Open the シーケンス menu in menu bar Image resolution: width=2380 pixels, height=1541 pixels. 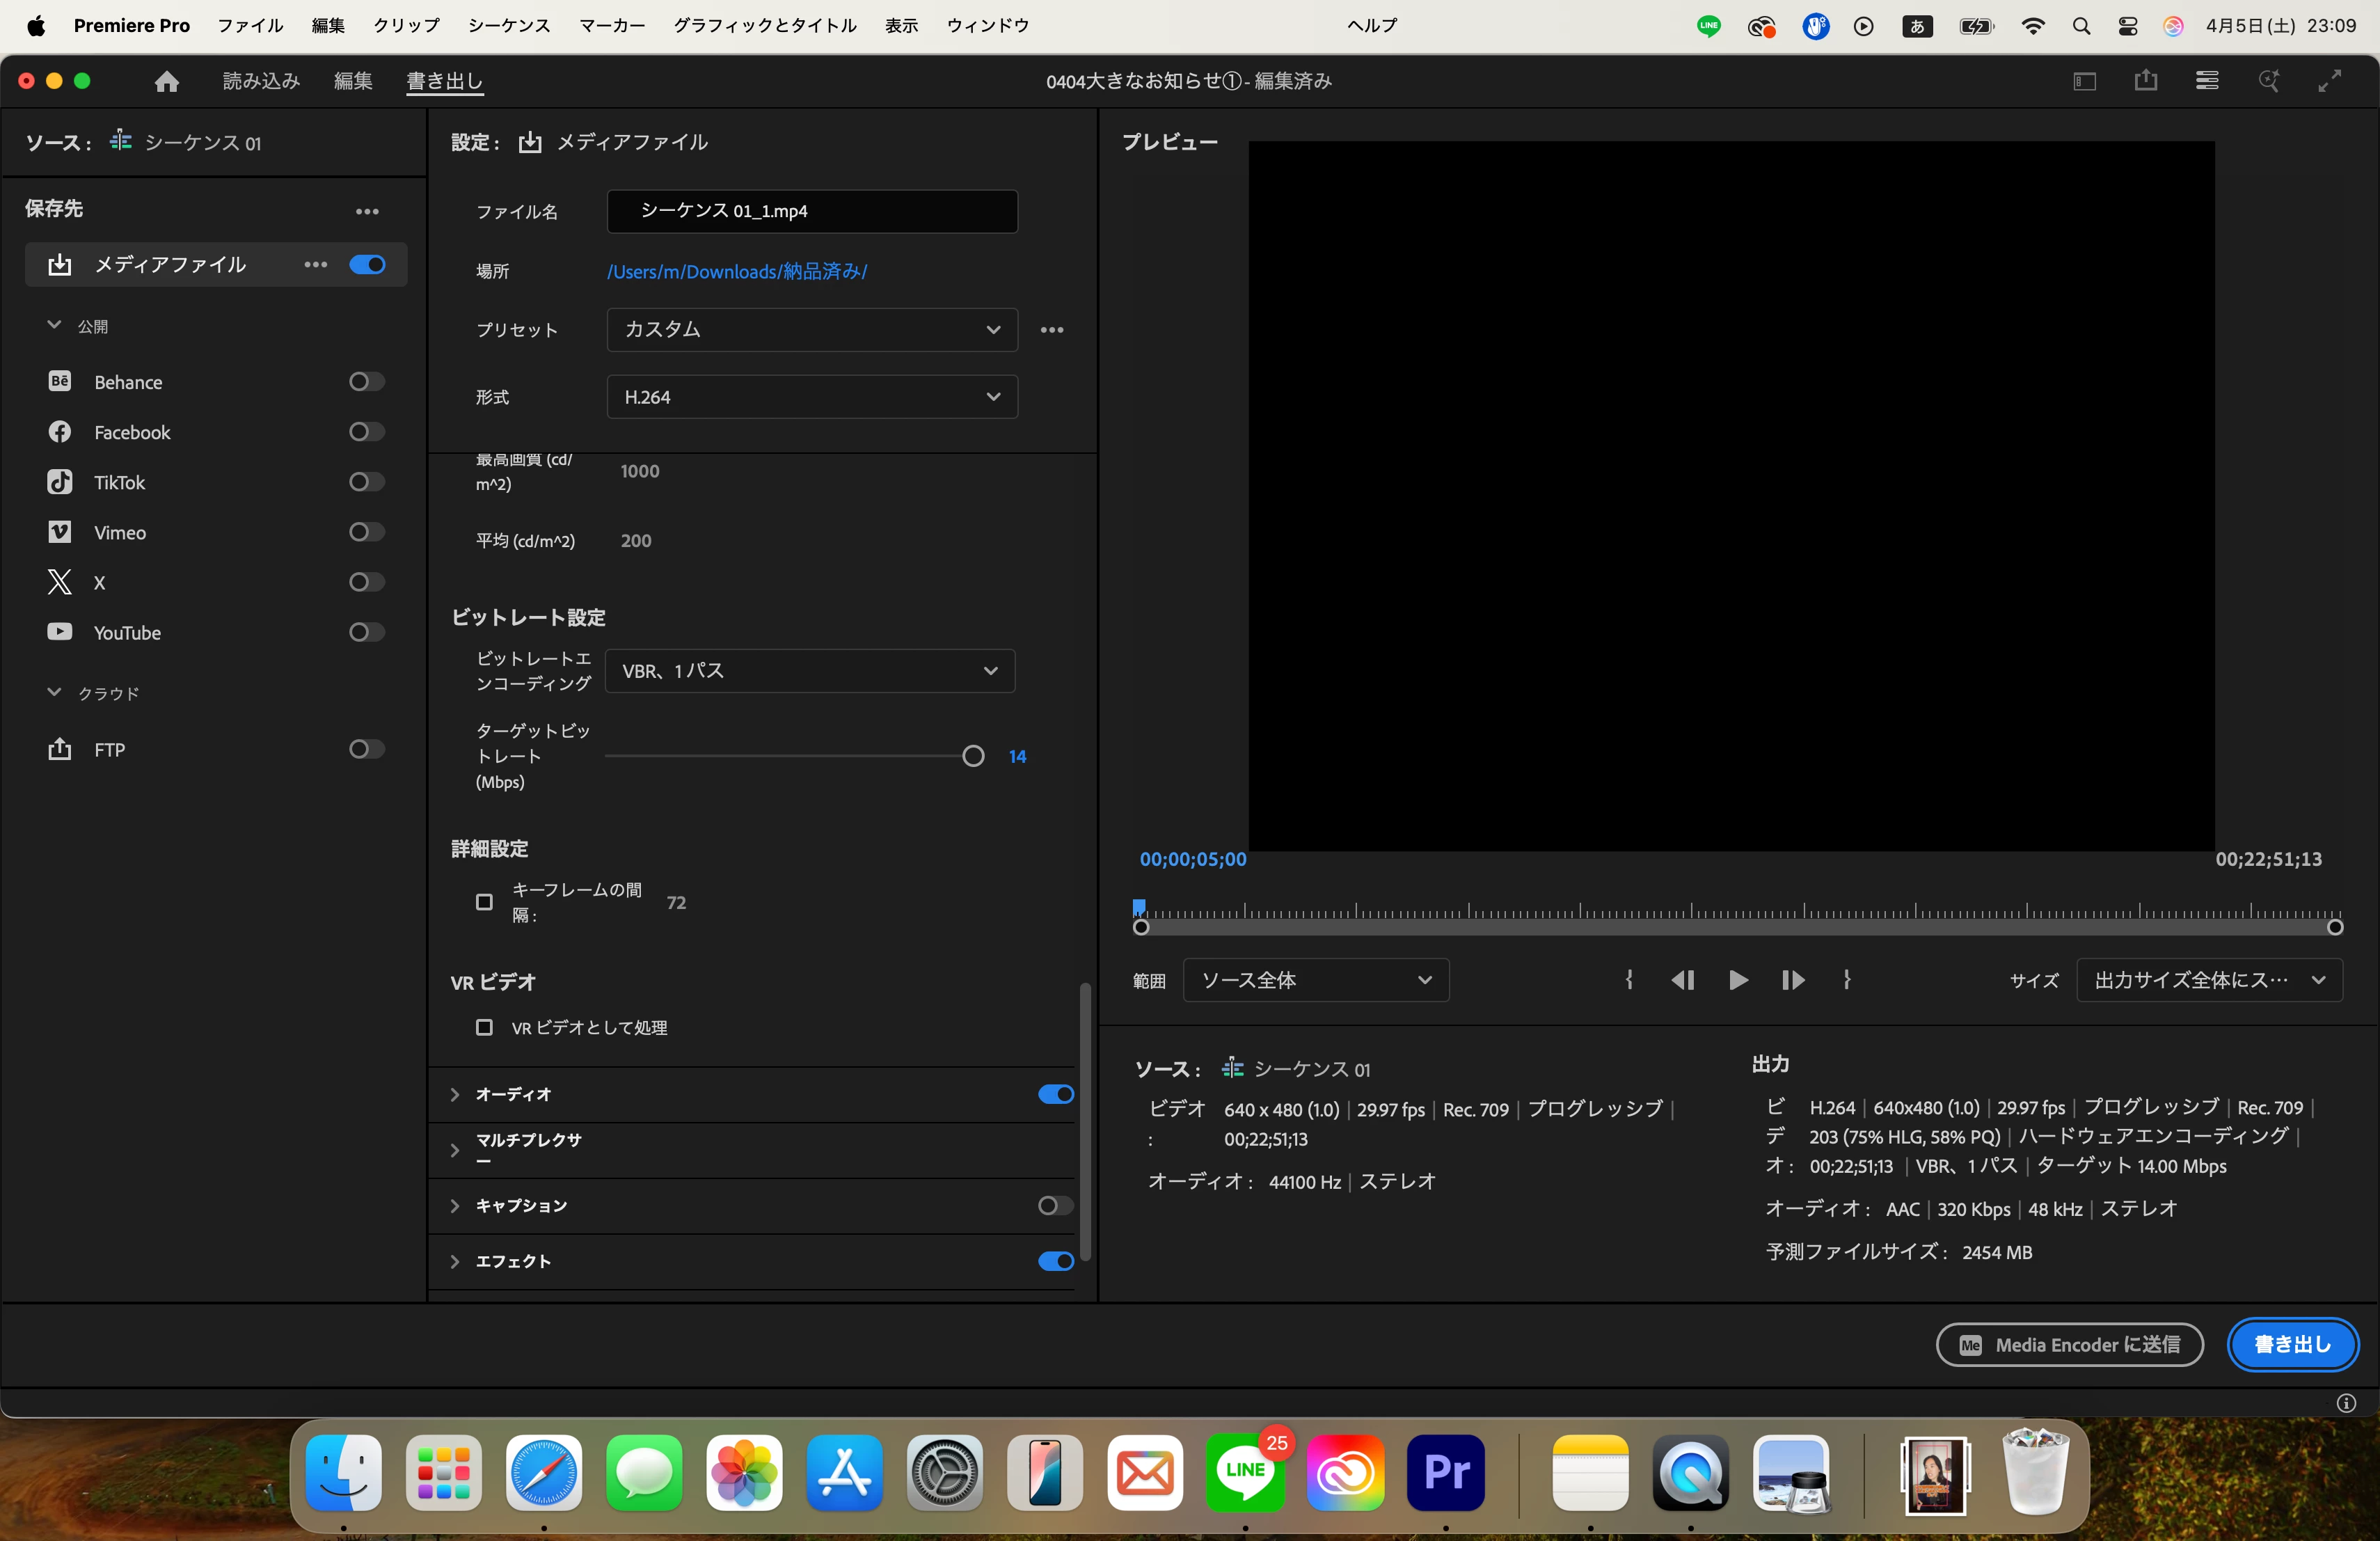[x=509, y=25]
